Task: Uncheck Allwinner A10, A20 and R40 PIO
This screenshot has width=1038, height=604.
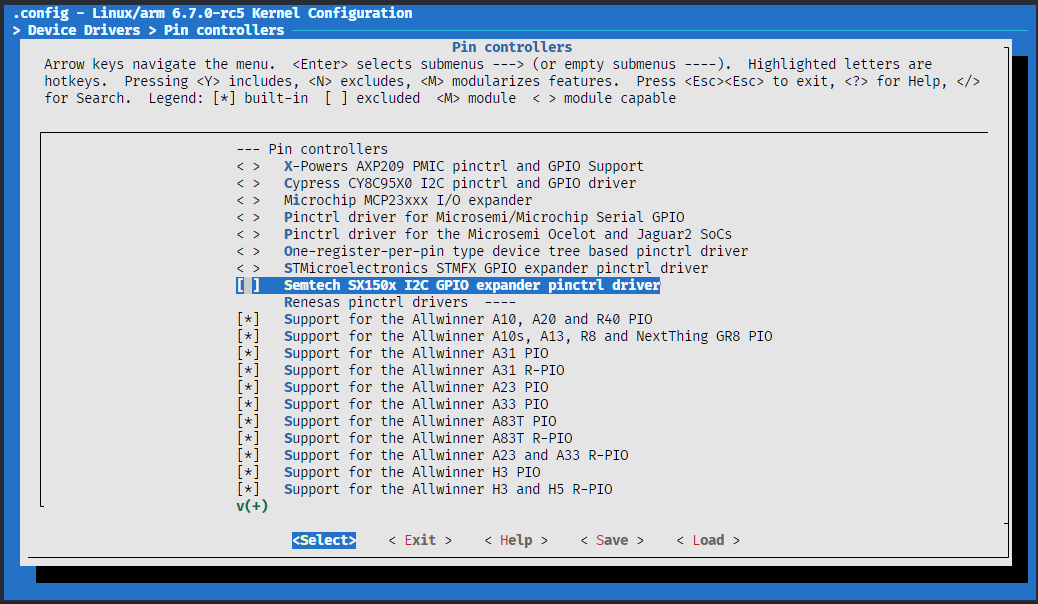Action: click(x=248, y=319)
